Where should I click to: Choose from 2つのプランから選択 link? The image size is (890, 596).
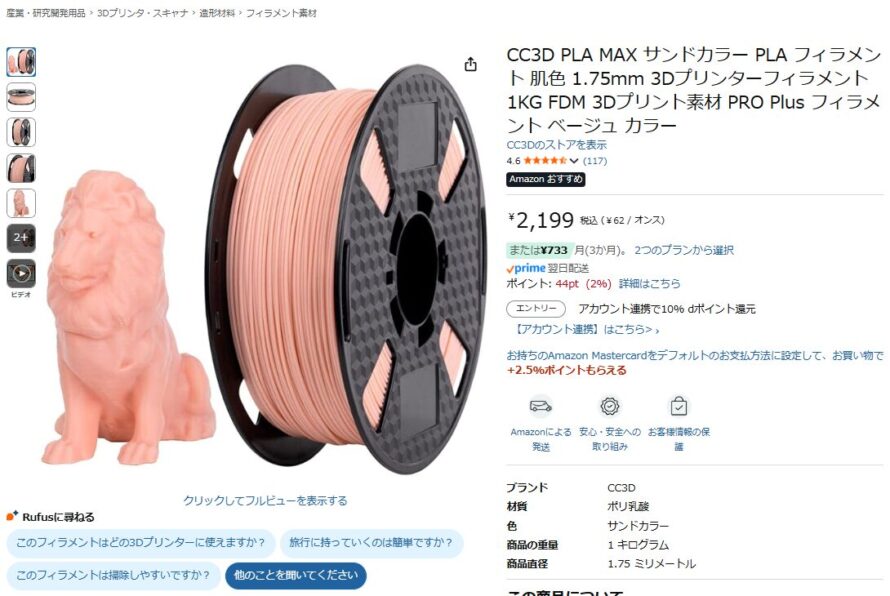coord(684,250)
